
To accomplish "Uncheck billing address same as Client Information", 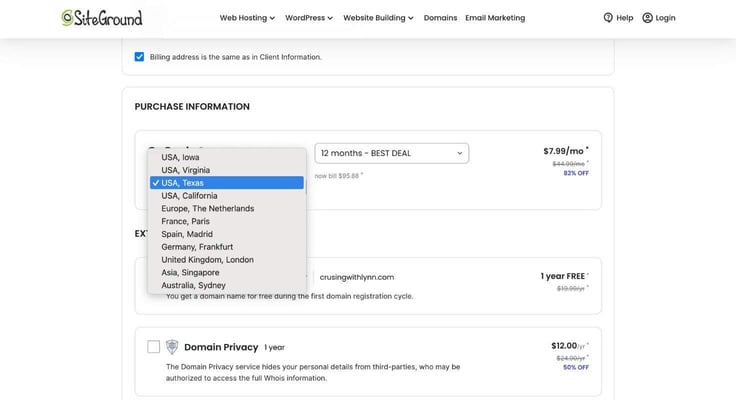I will point(139,57).
